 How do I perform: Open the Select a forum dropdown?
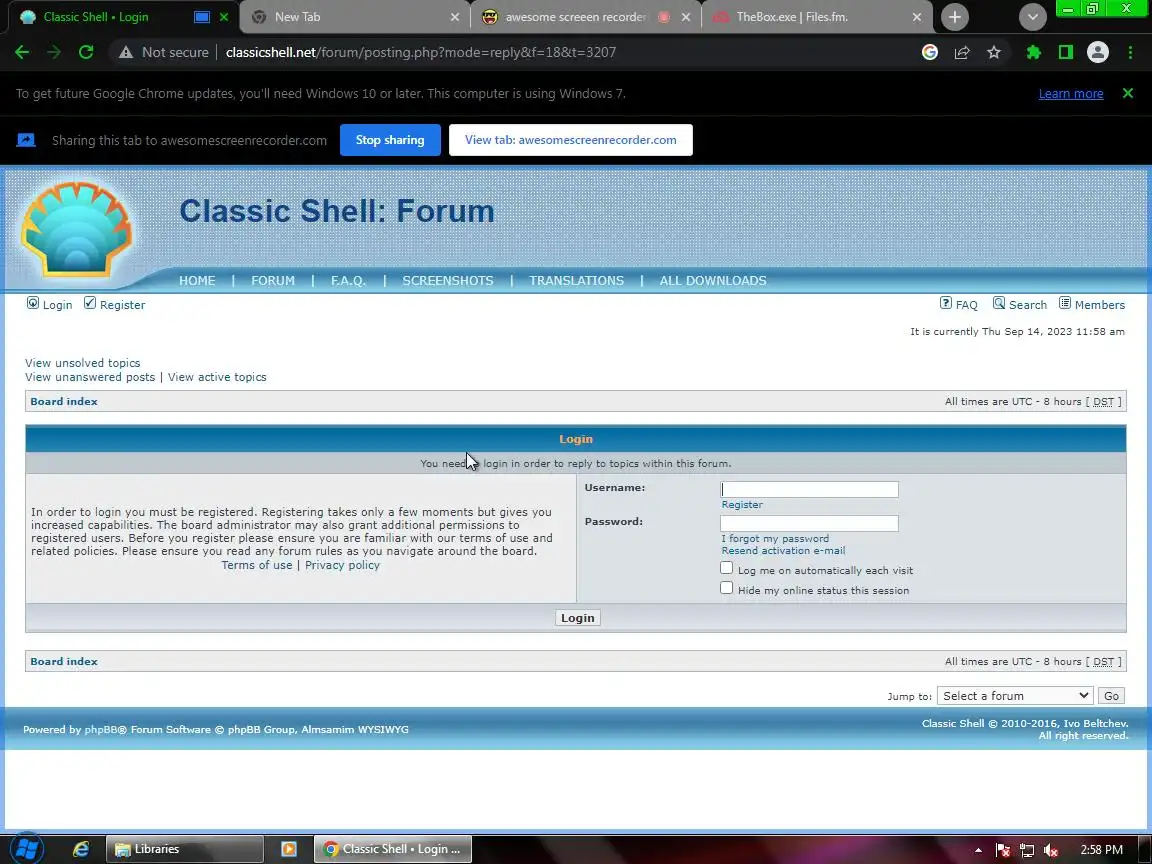pyautogui.click(x=1015, y=696)
